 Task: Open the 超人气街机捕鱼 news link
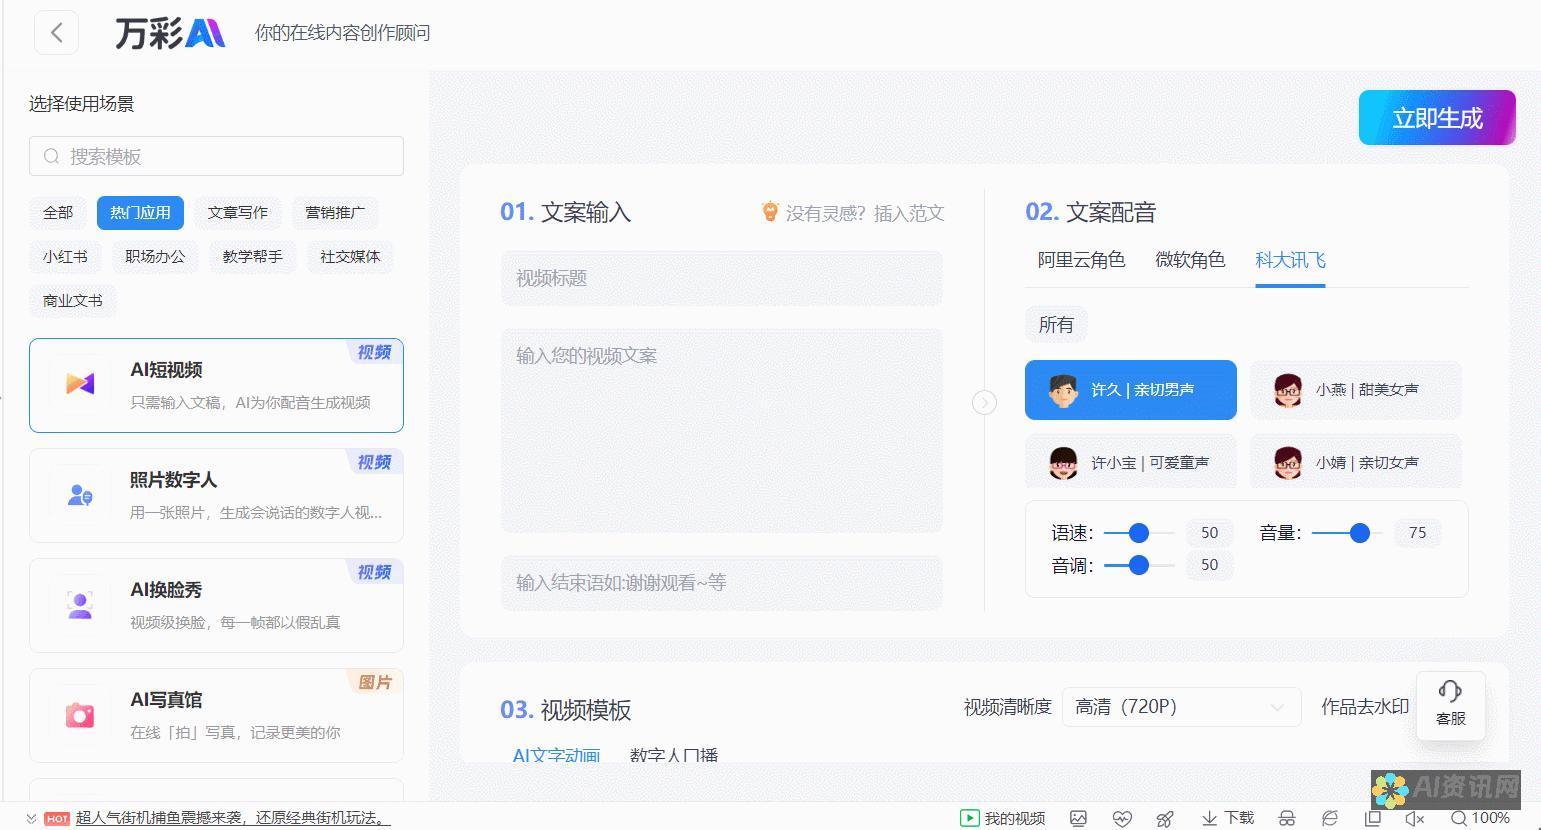232,818
